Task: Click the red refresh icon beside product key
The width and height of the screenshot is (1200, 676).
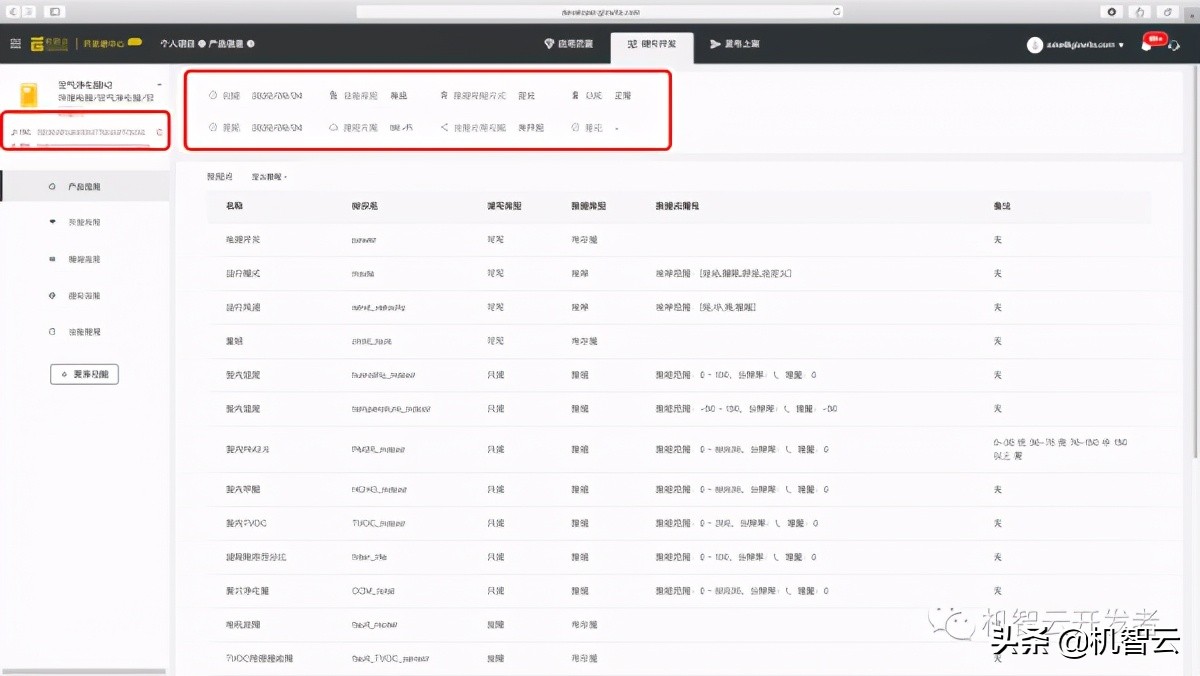Action: point(160,132)
